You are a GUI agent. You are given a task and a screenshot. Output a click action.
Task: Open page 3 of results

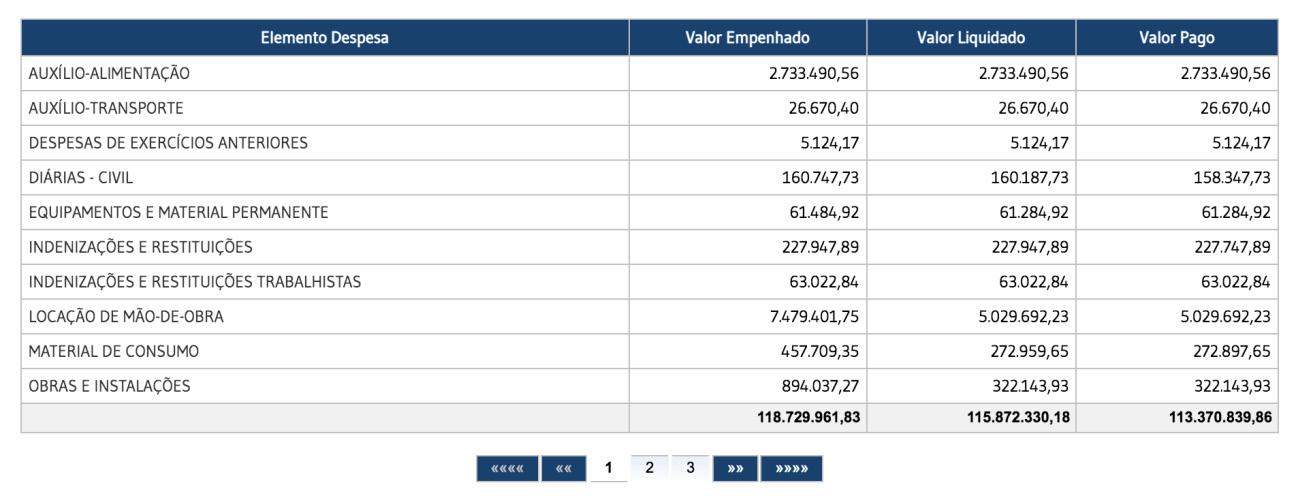point(690,468)
